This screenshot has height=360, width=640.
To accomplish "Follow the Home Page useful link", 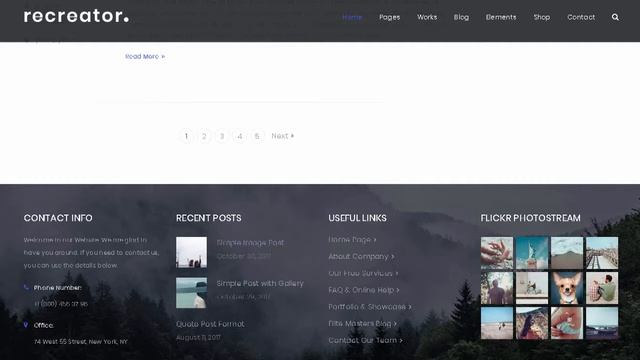I will coord(352,240).
